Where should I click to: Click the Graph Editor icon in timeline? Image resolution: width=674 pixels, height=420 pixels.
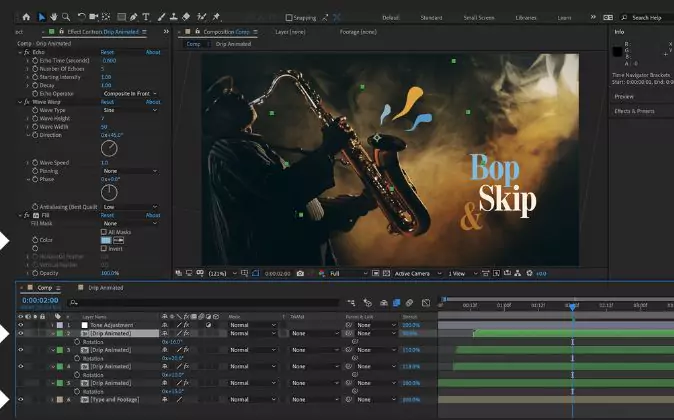pyautogui.click(x=426, y=303)
